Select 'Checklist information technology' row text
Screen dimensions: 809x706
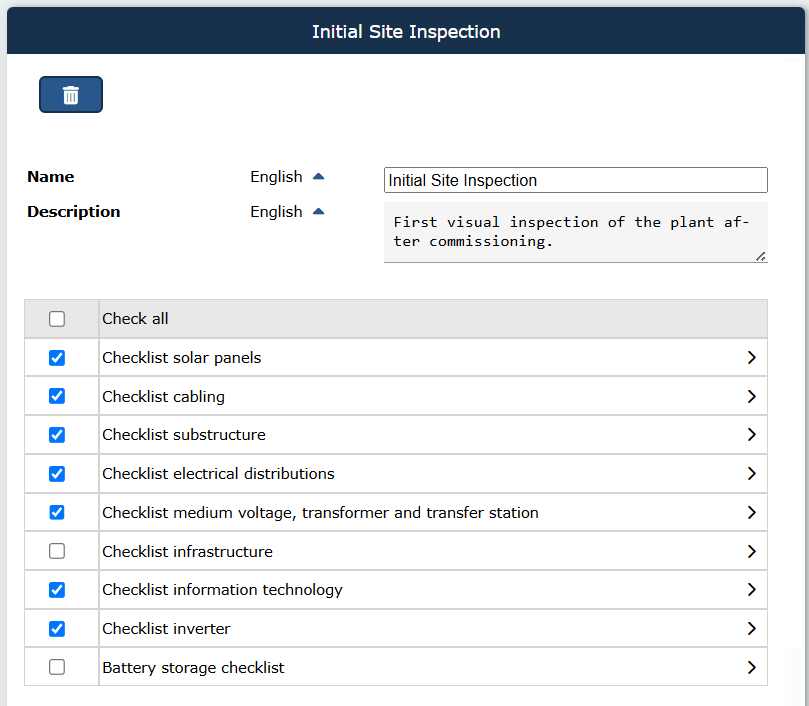[222, 590]
